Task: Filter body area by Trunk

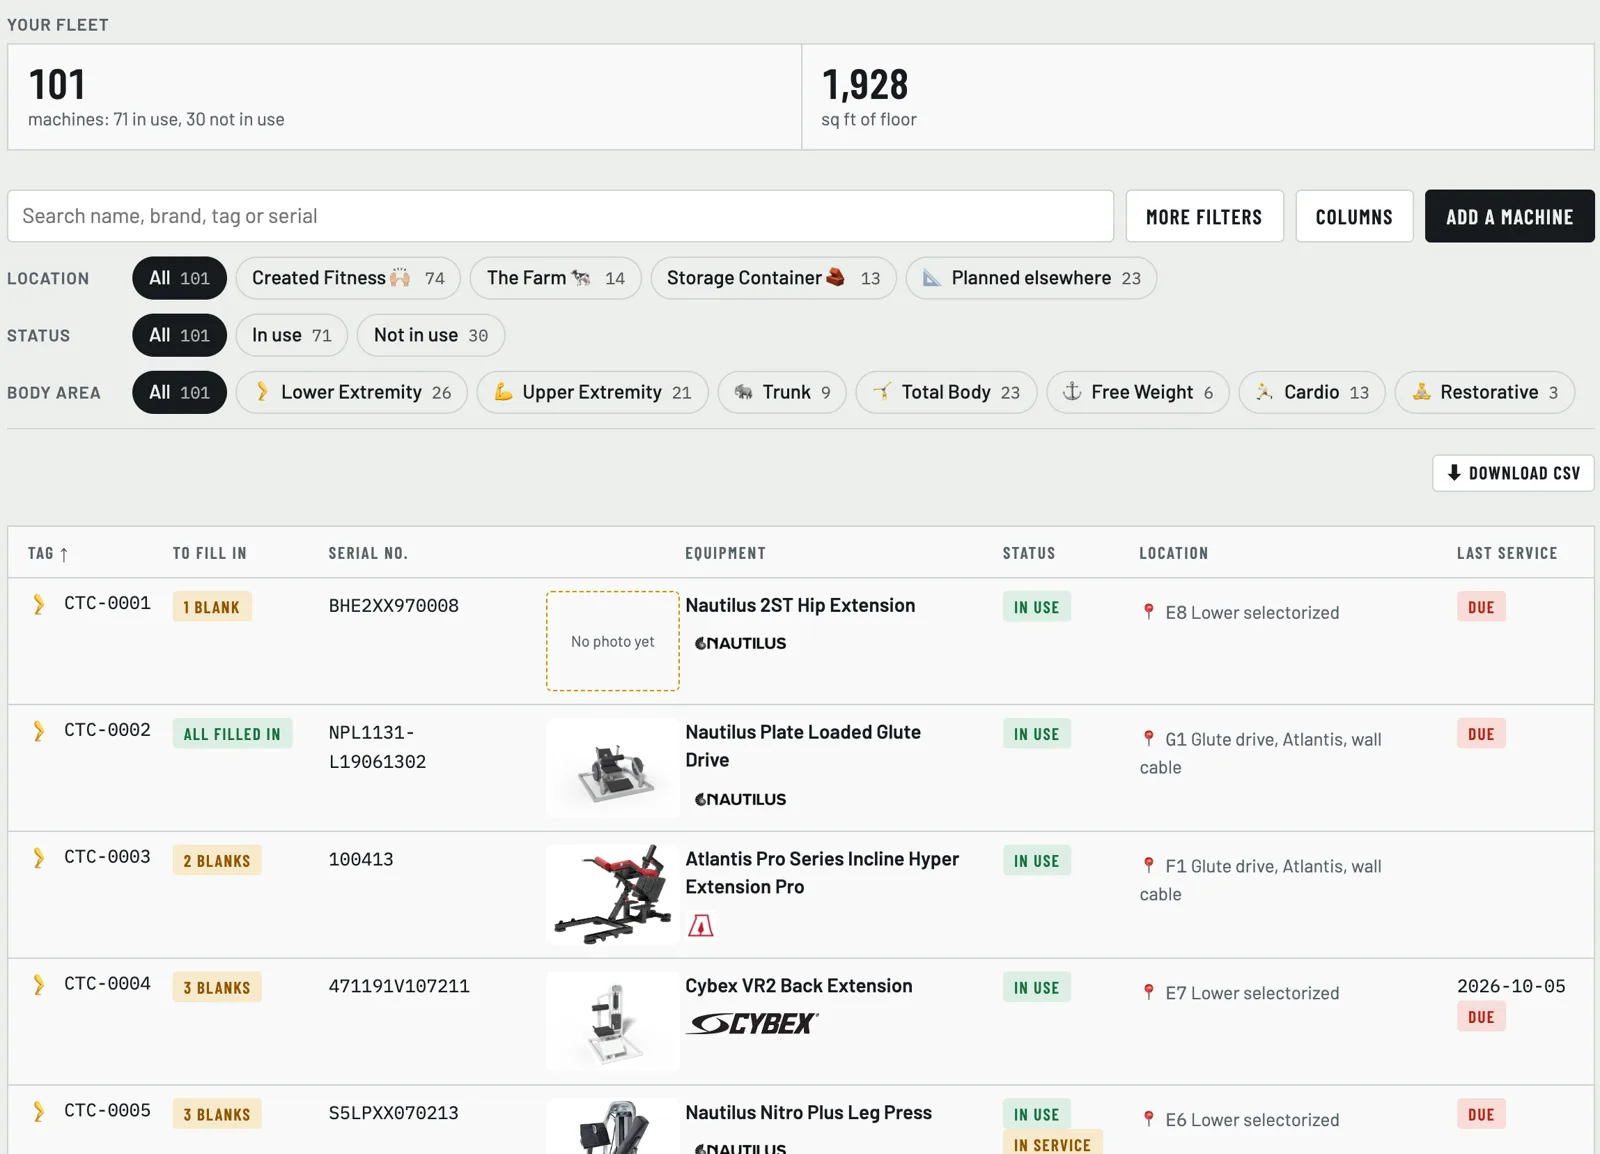Action: tap(782, 392)
